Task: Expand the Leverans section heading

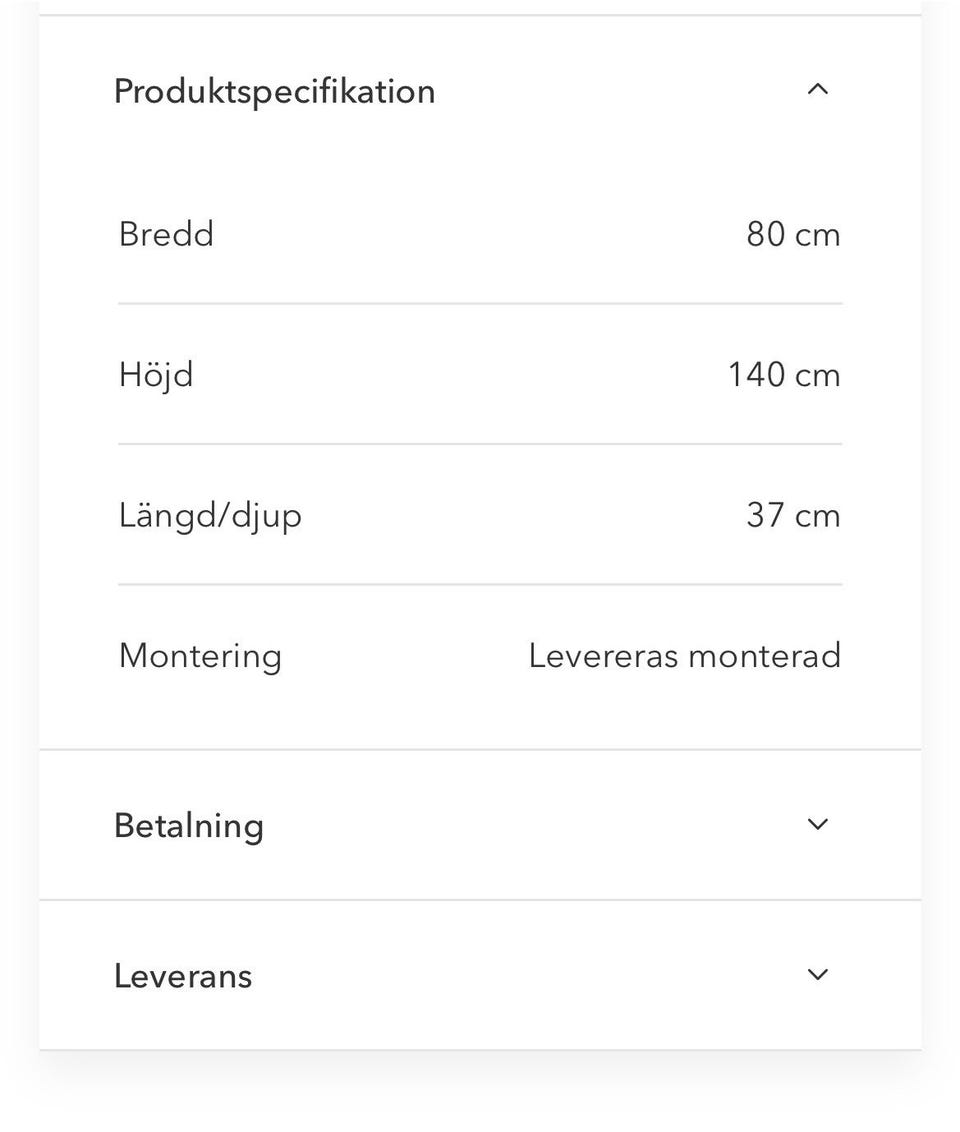Action: pyautogui.click(x=183, y=976)
